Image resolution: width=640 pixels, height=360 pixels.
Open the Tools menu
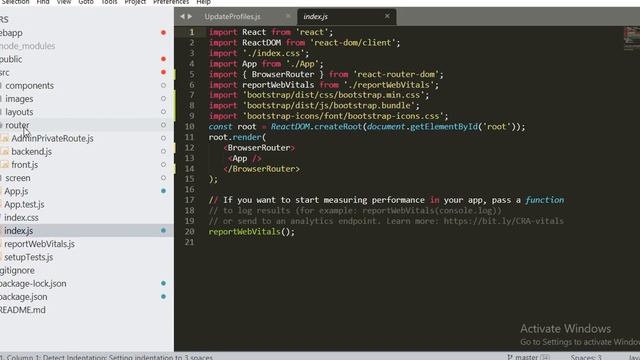pyautogui.click(x=109, y=2)
